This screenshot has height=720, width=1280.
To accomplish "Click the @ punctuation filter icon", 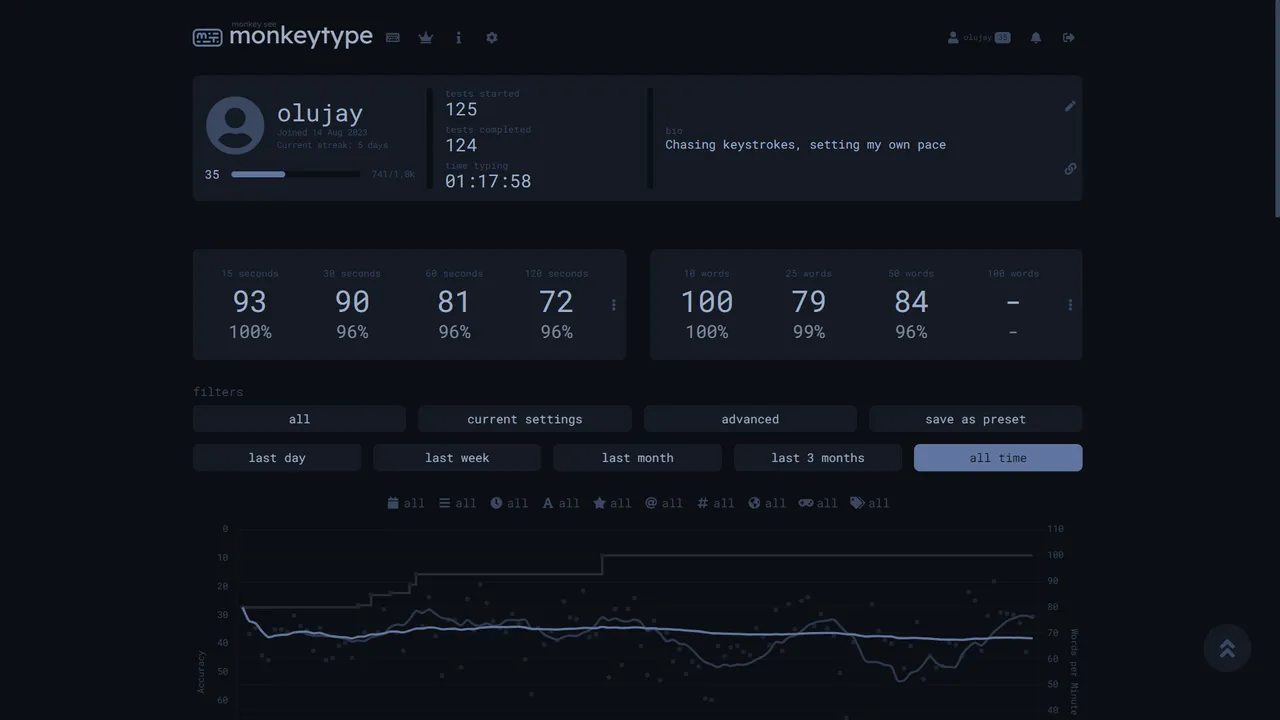I will [651, 503].
